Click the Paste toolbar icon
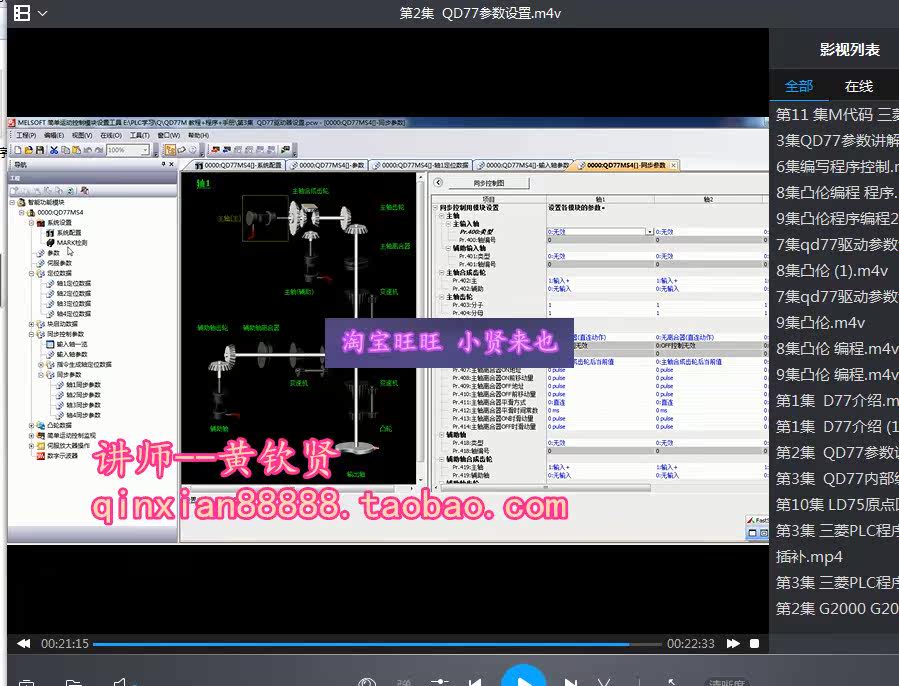Screen dimensions: 899x686 click(76, 150)
